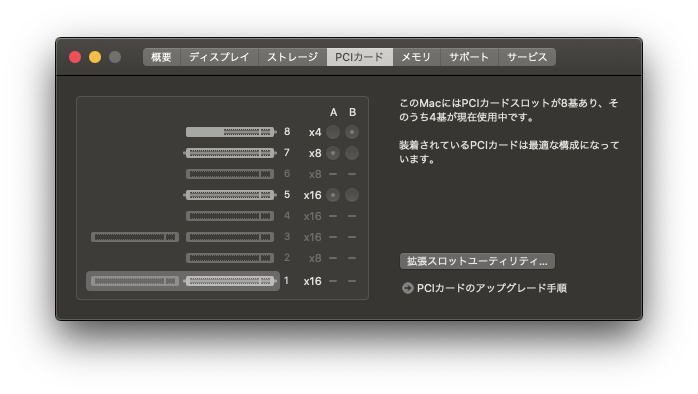The width and height of the screenshot is (698, 394).
Task: Click arrow icon beside upgrade instructions link
Action: pos(407,288)
